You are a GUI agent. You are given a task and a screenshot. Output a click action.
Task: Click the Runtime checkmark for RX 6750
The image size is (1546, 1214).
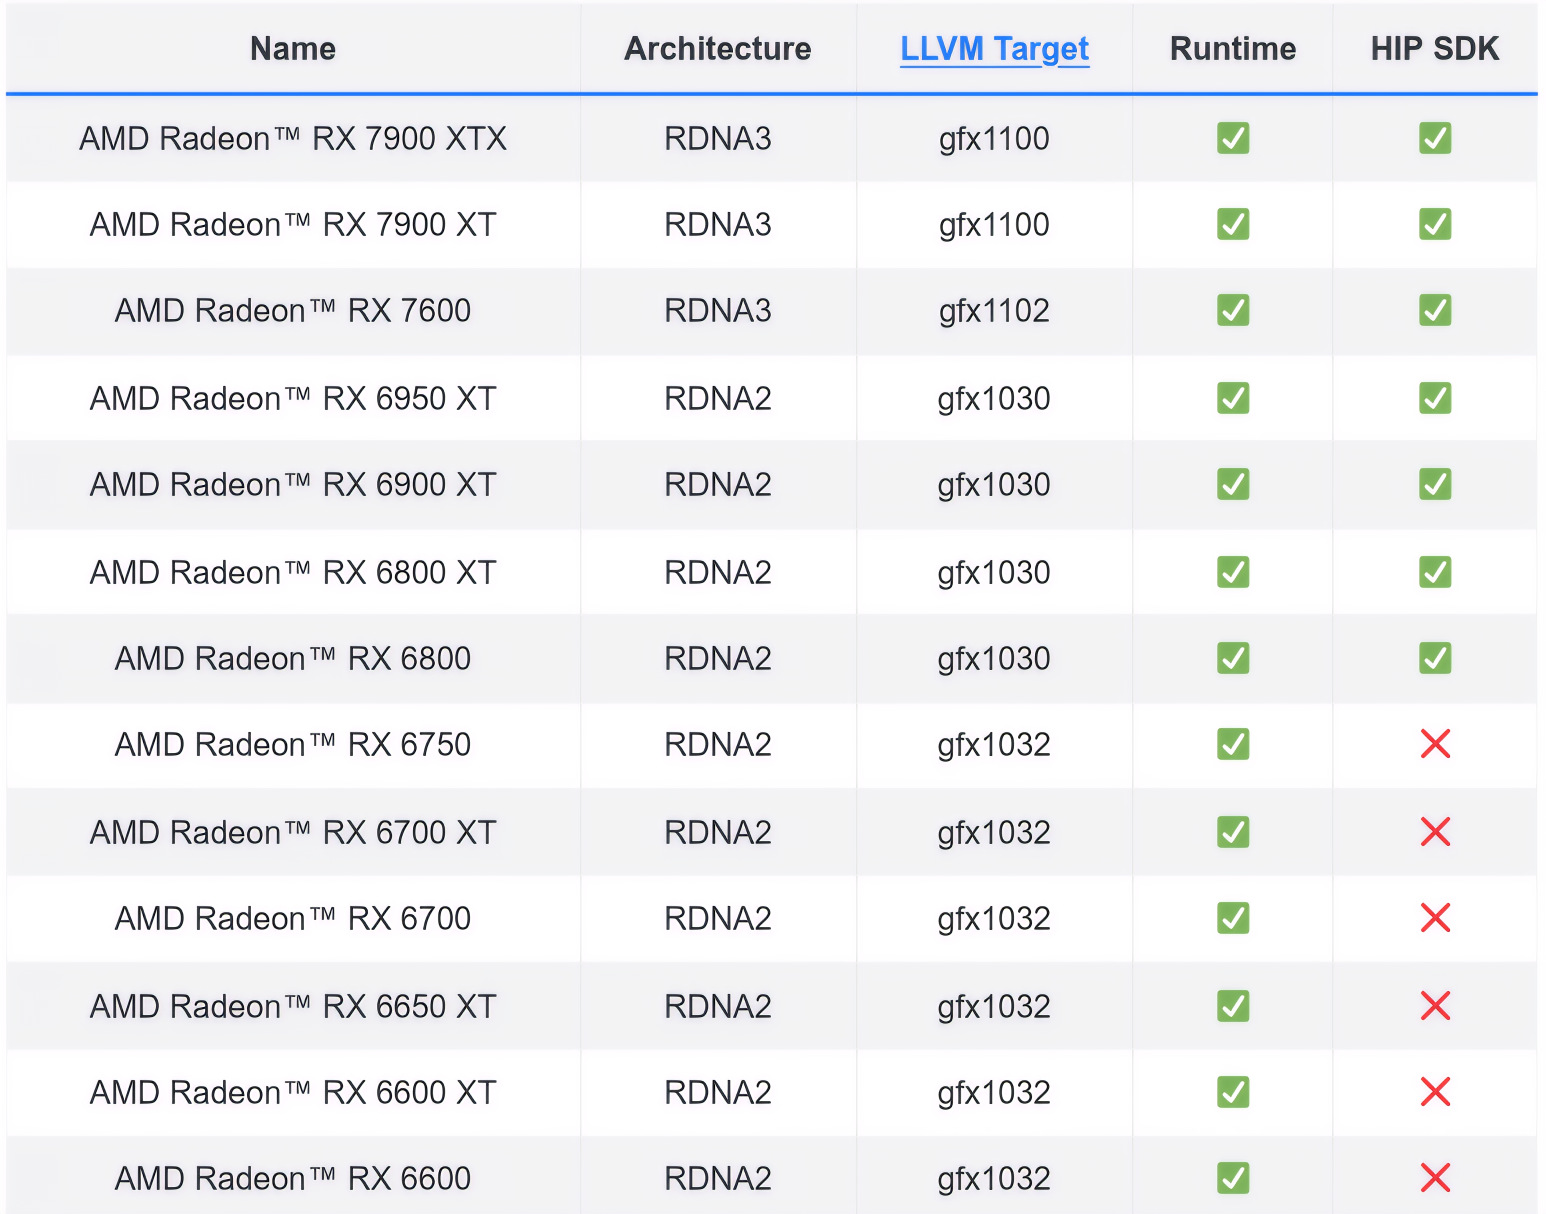click(1233, 744)
